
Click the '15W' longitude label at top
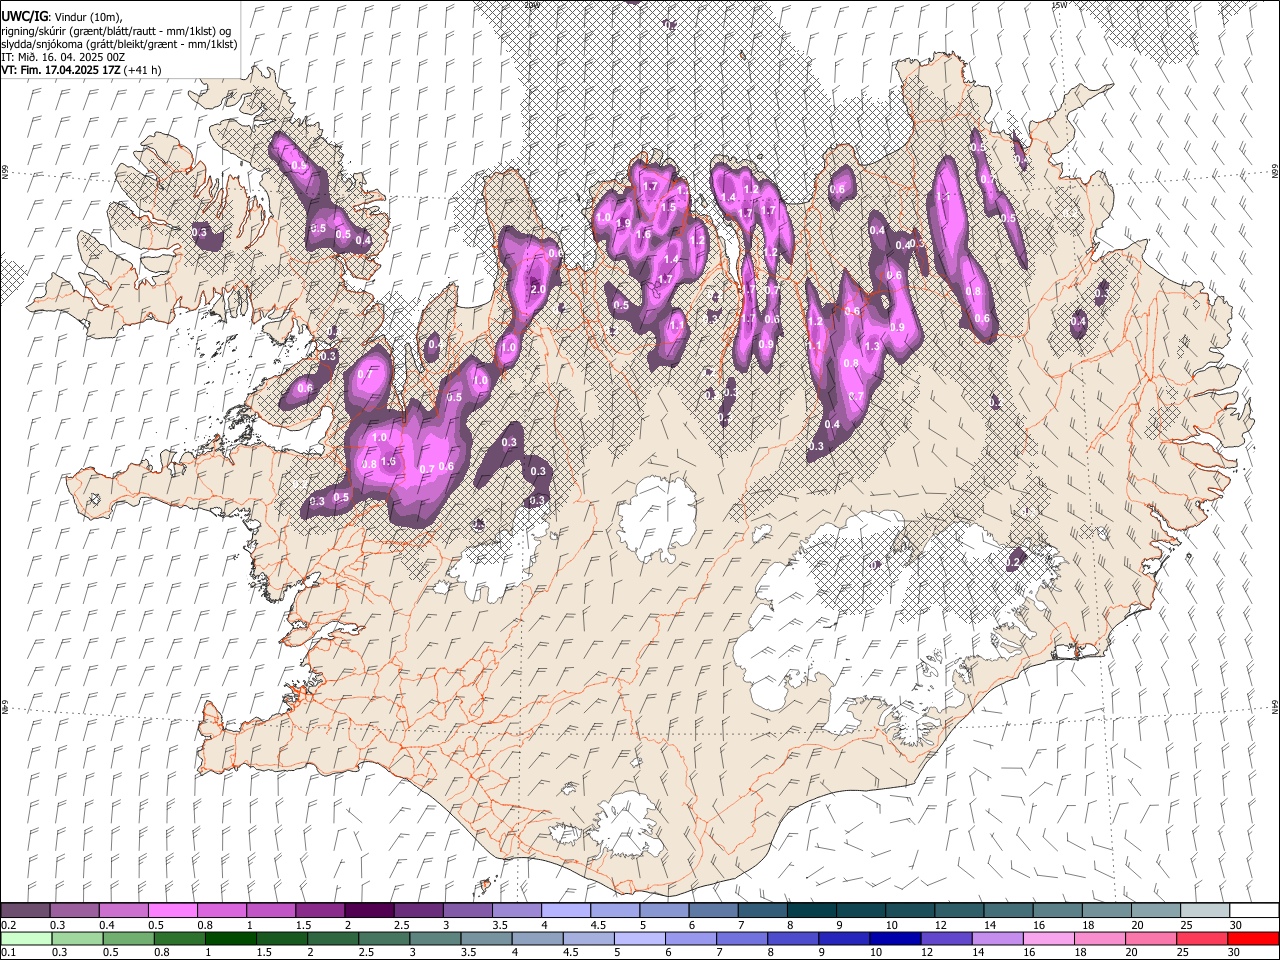1059,5
